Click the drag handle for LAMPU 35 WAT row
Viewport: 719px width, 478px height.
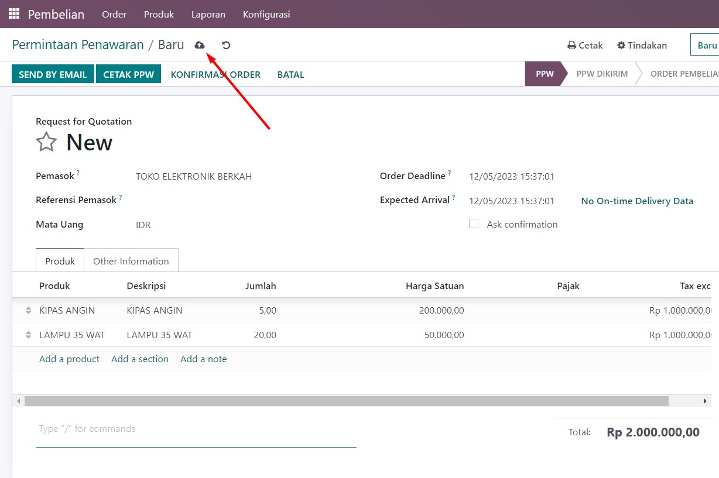(28, 335)
